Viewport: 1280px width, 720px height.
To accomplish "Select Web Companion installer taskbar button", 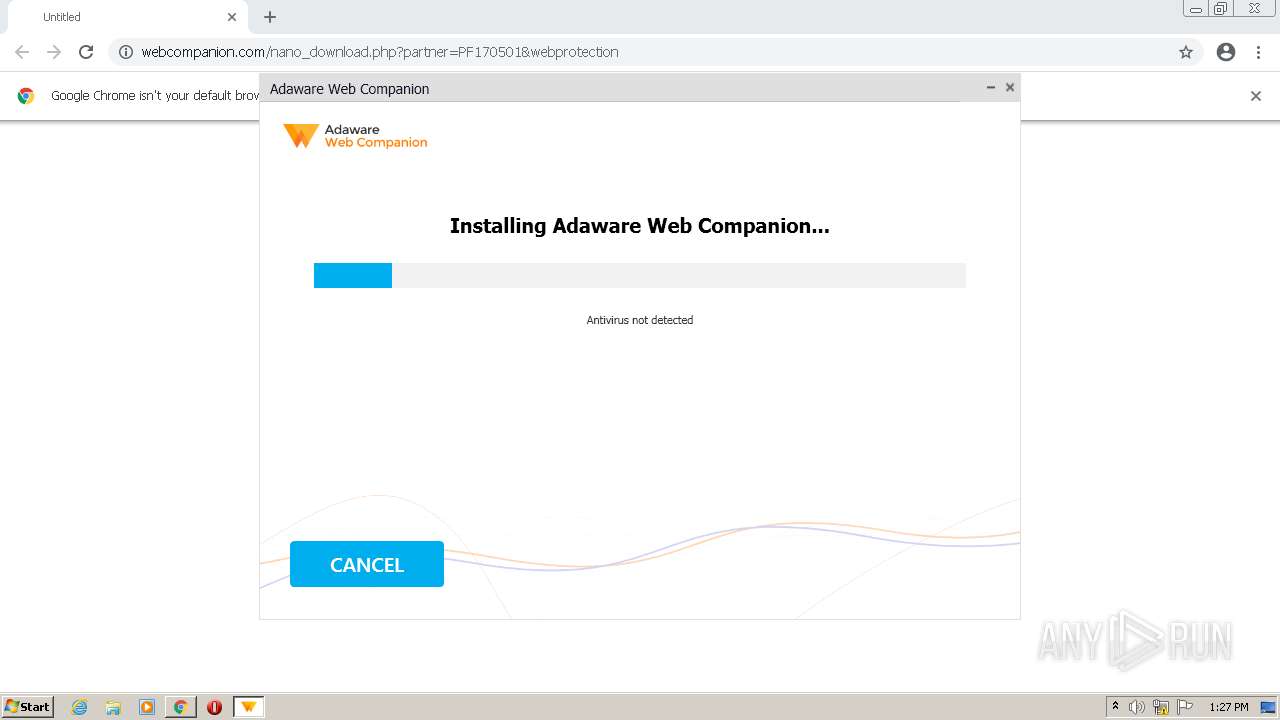I will (x=248, y=707).
